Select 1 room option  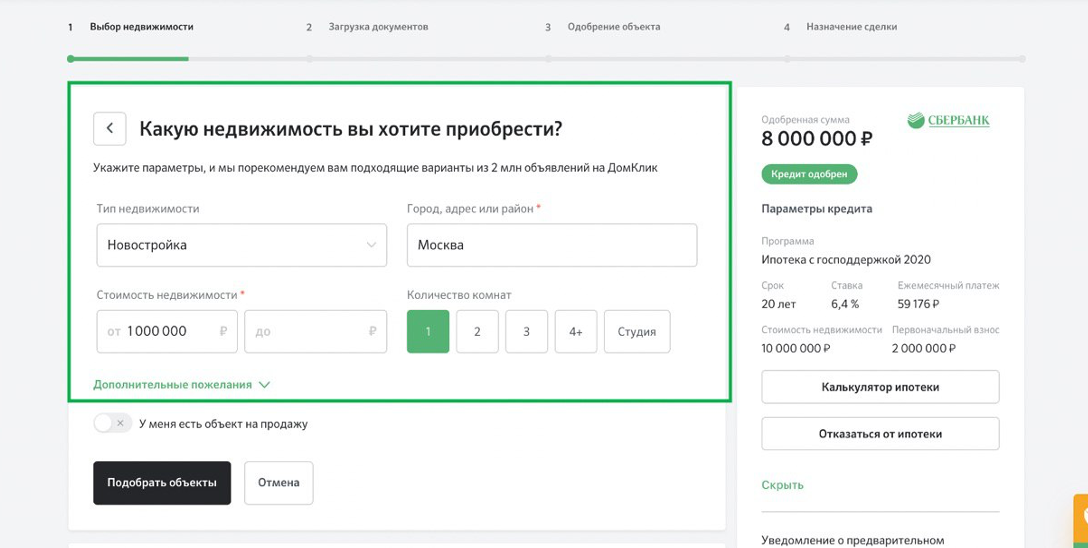[x=428, y=331]
